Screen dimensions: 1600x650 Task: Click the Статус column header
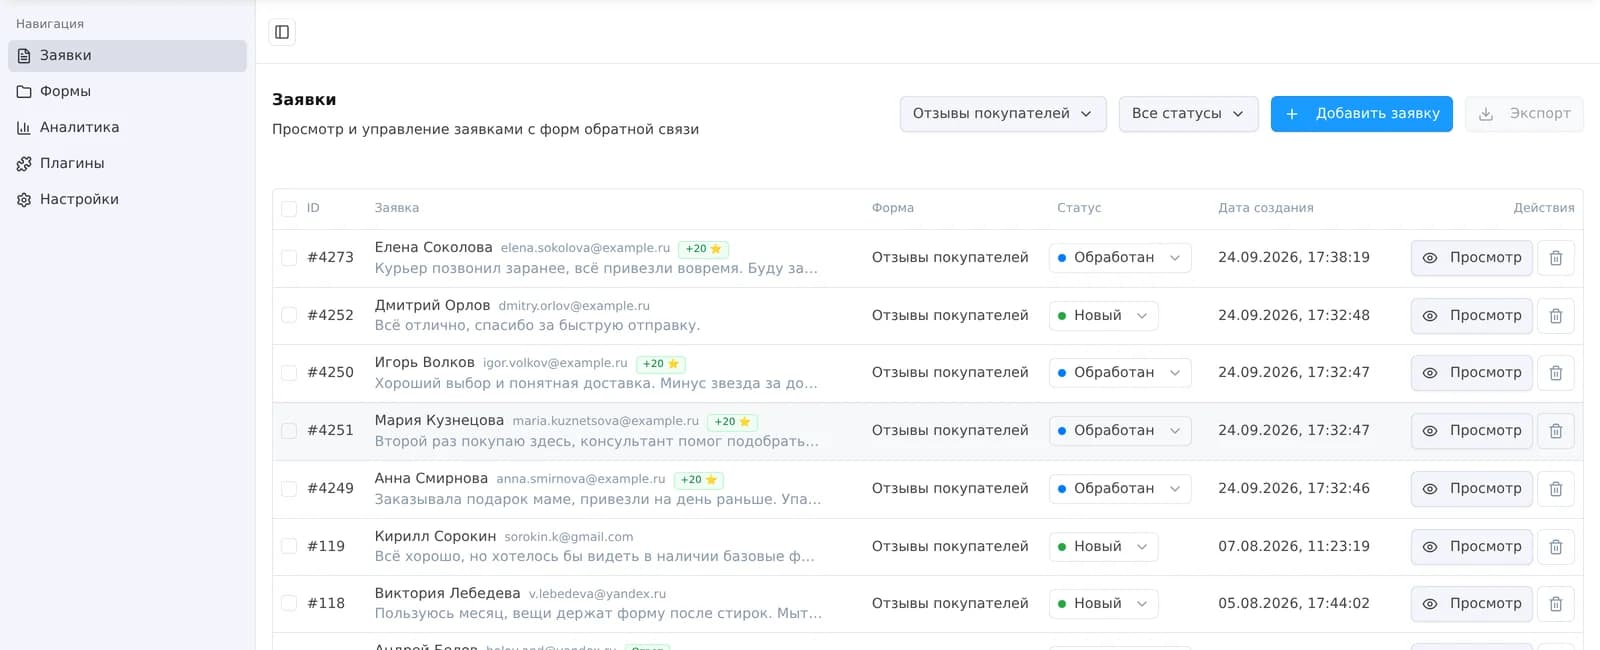pos(1079,208)
